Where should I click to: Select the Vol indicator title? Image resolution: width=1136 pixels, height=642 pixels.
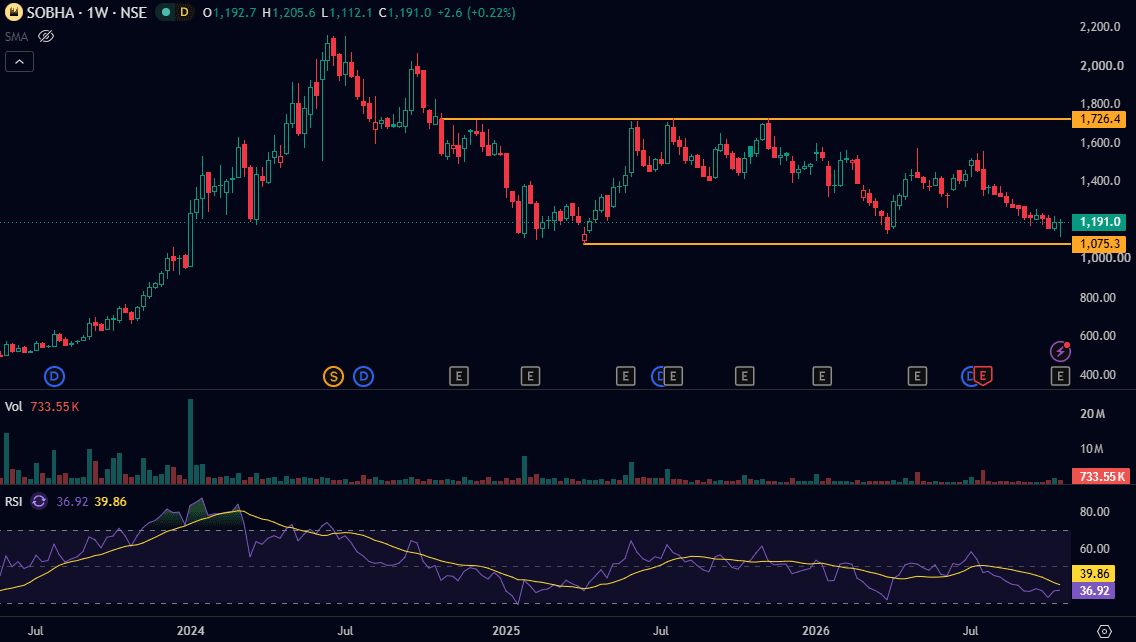[14, 407]
